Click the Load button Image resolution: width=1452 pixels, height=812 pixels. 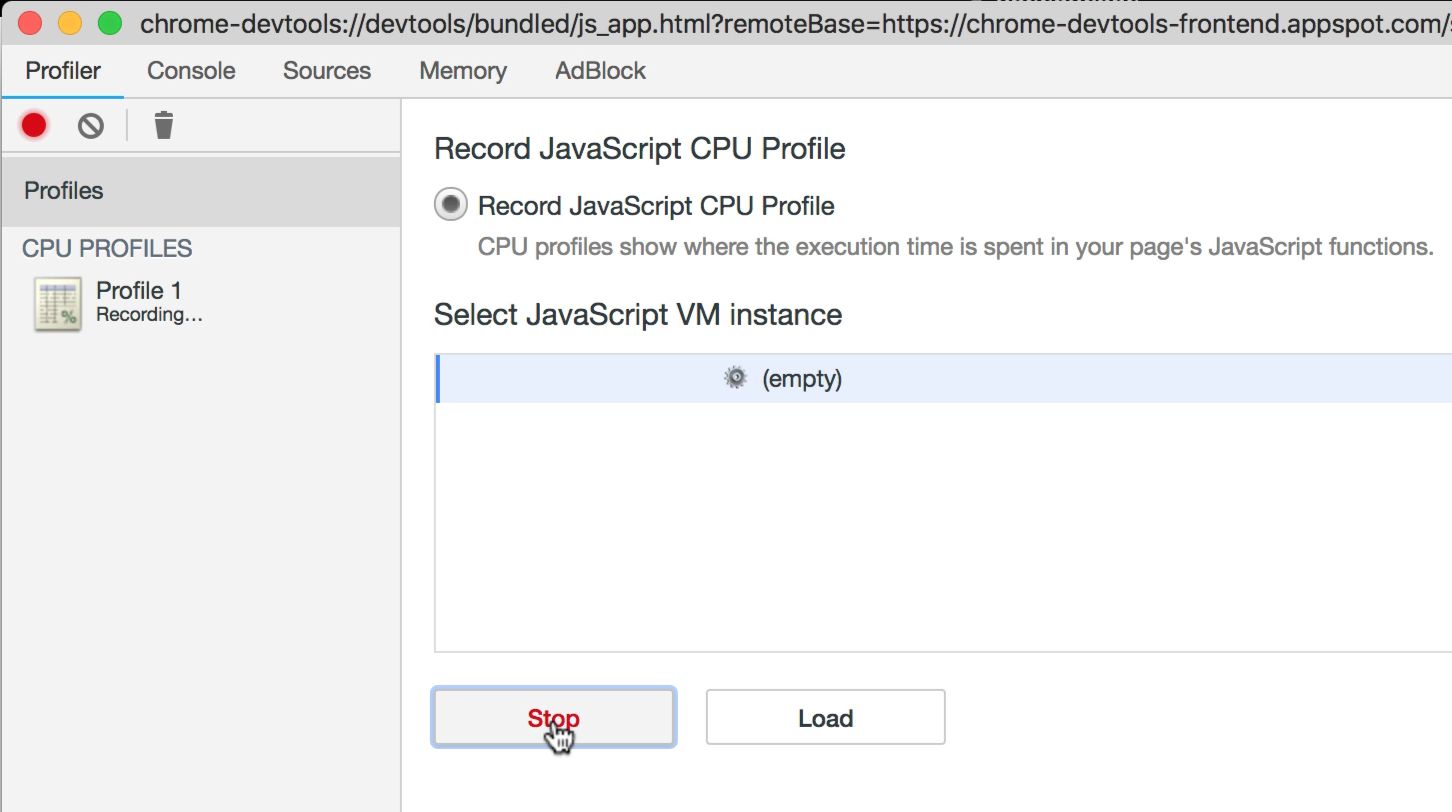(825, 717)
